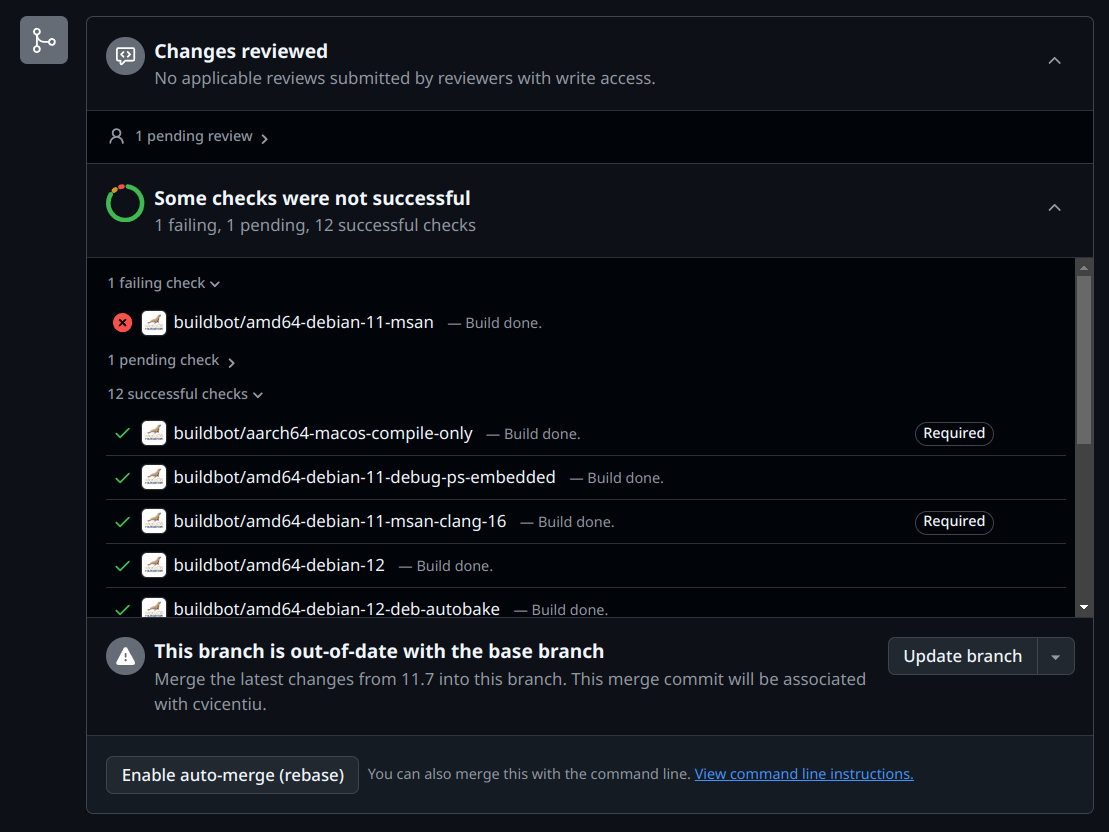Click 'This branch is out-of-date with the base branch' heading

tap(379, 651)
